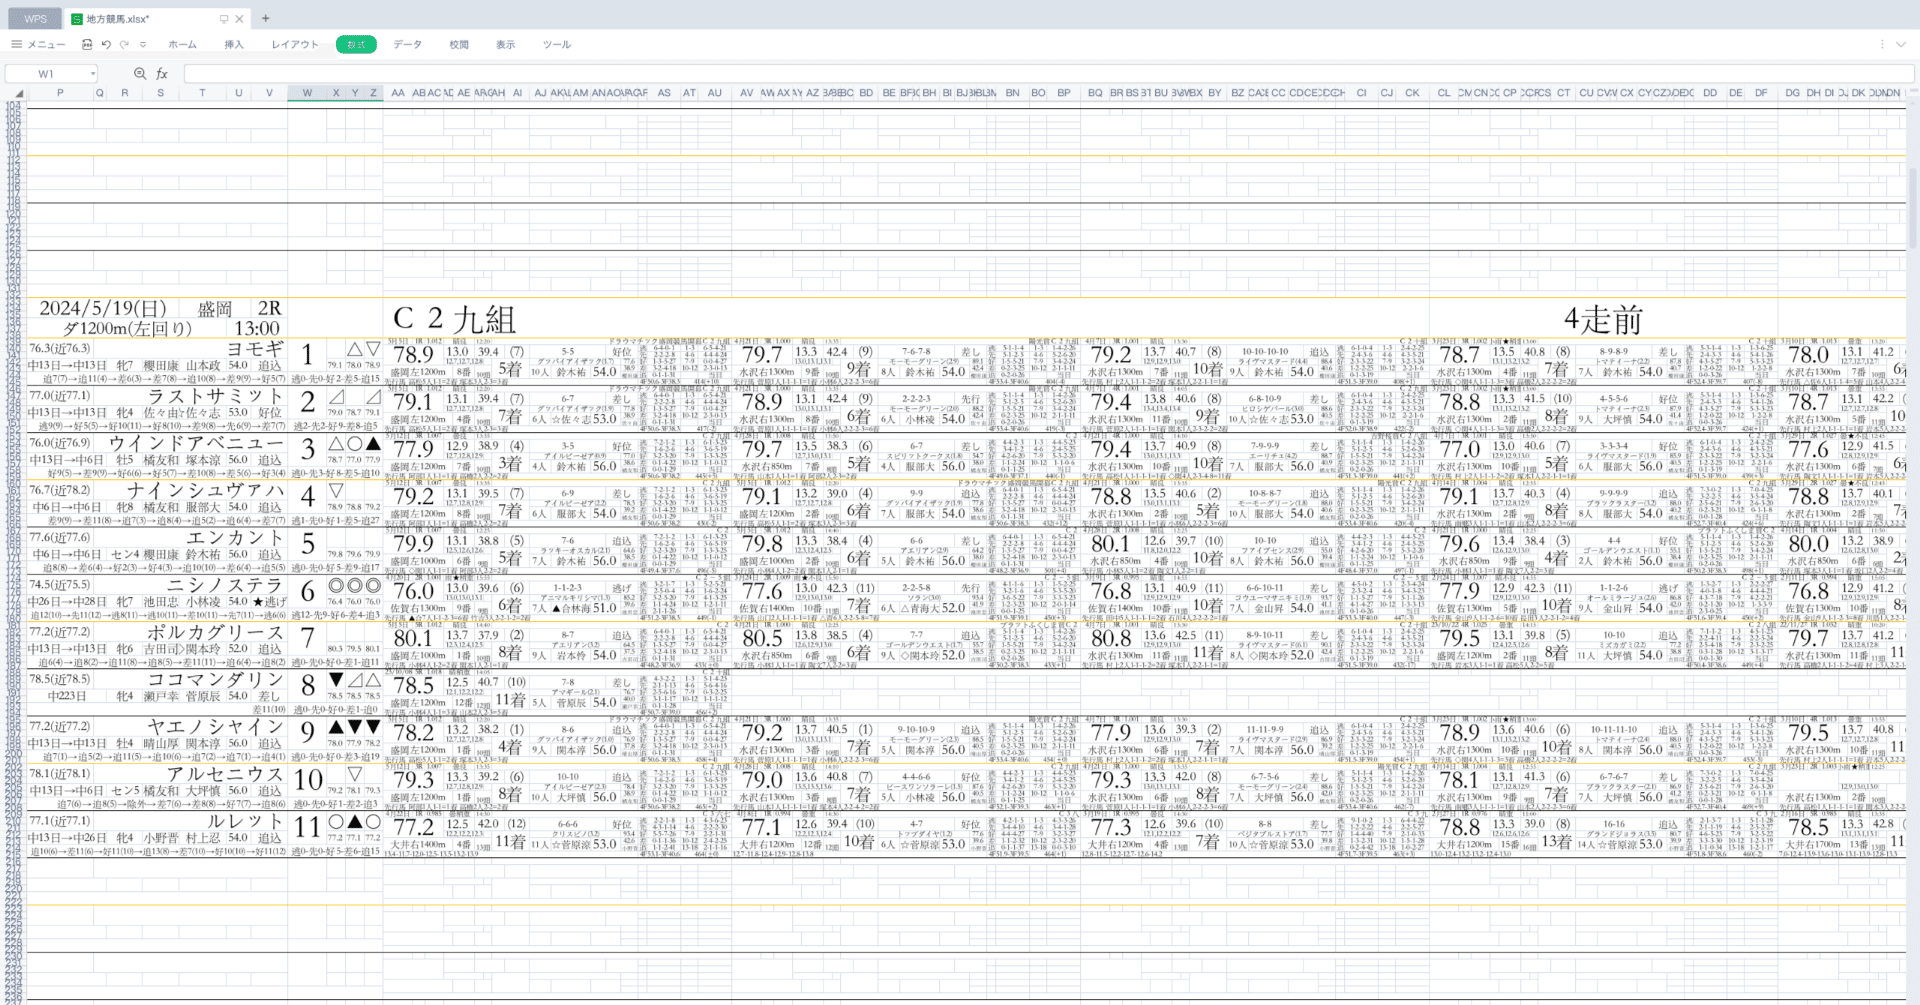1920x1005 pixels.
Task: Click into the Name Box showing W1
Action: [x=47, y=73]
